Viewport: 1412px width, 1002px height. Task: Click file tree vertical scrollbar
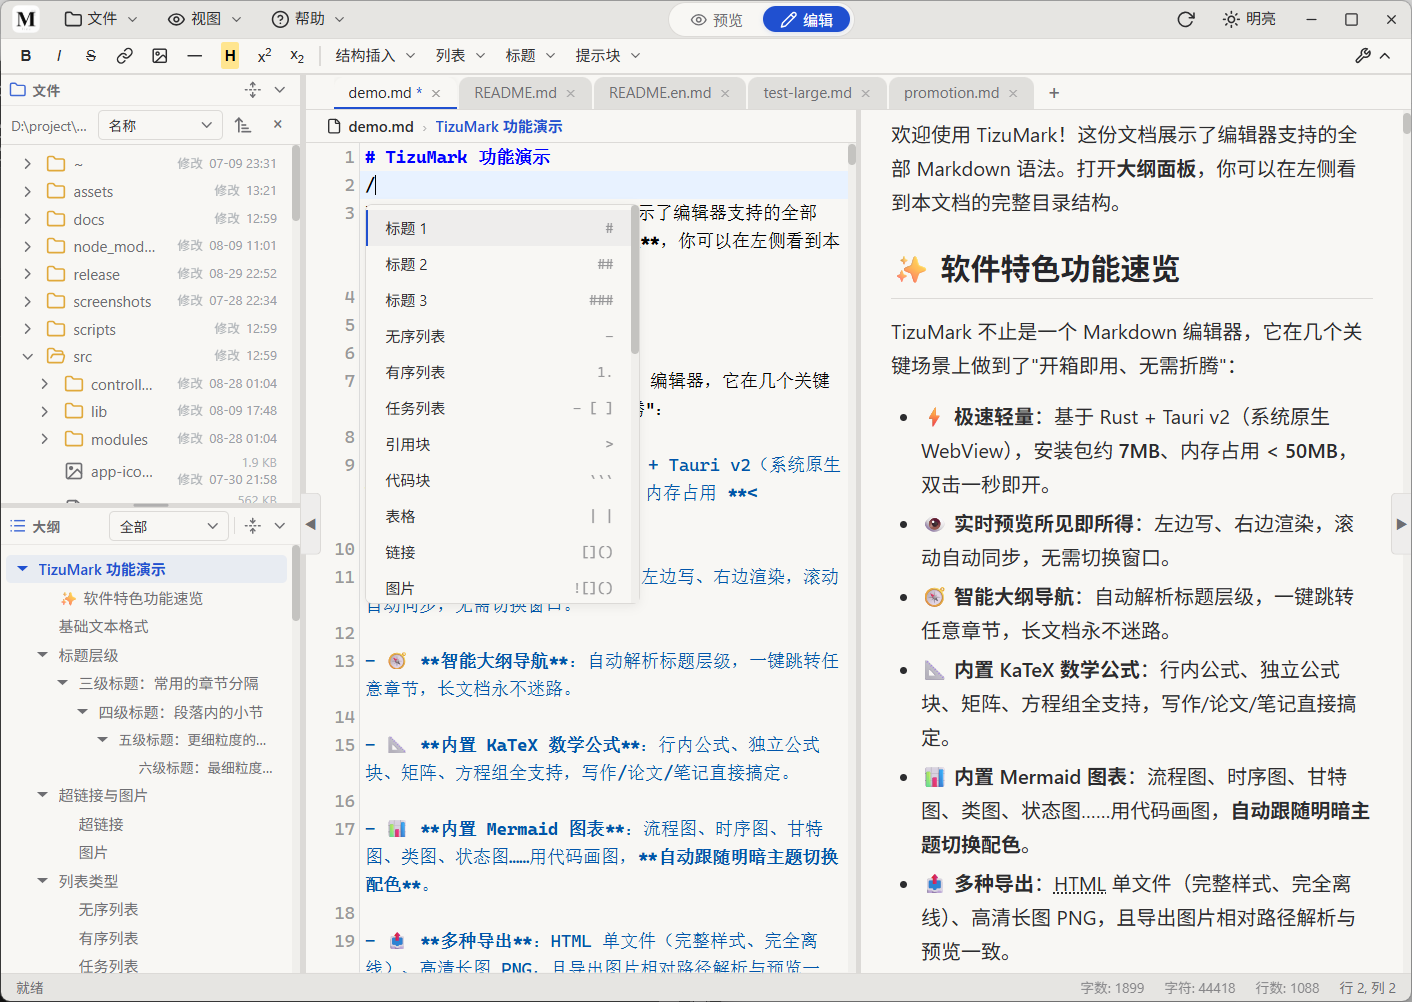point(295,183)
